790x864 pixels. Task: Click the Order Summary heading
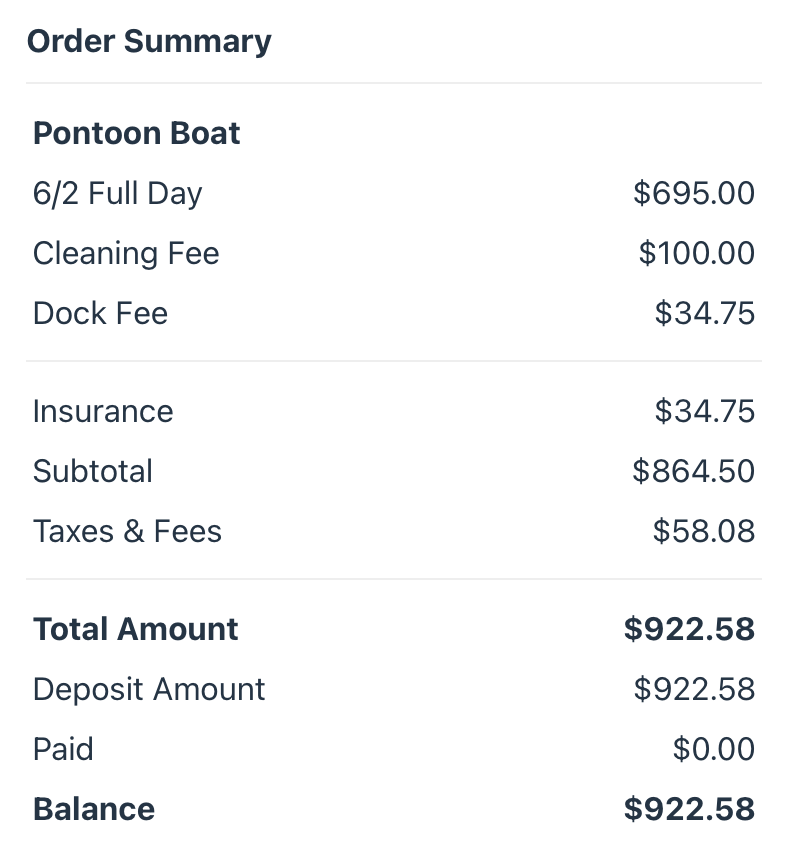[x=149, y=42]
